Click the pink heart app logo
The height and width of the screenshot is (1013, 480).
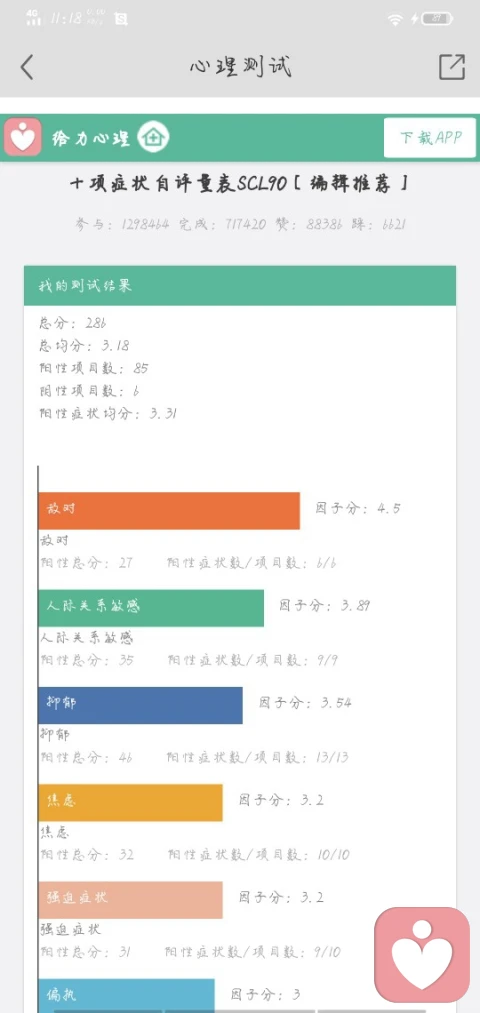click(x=23, y=137)
